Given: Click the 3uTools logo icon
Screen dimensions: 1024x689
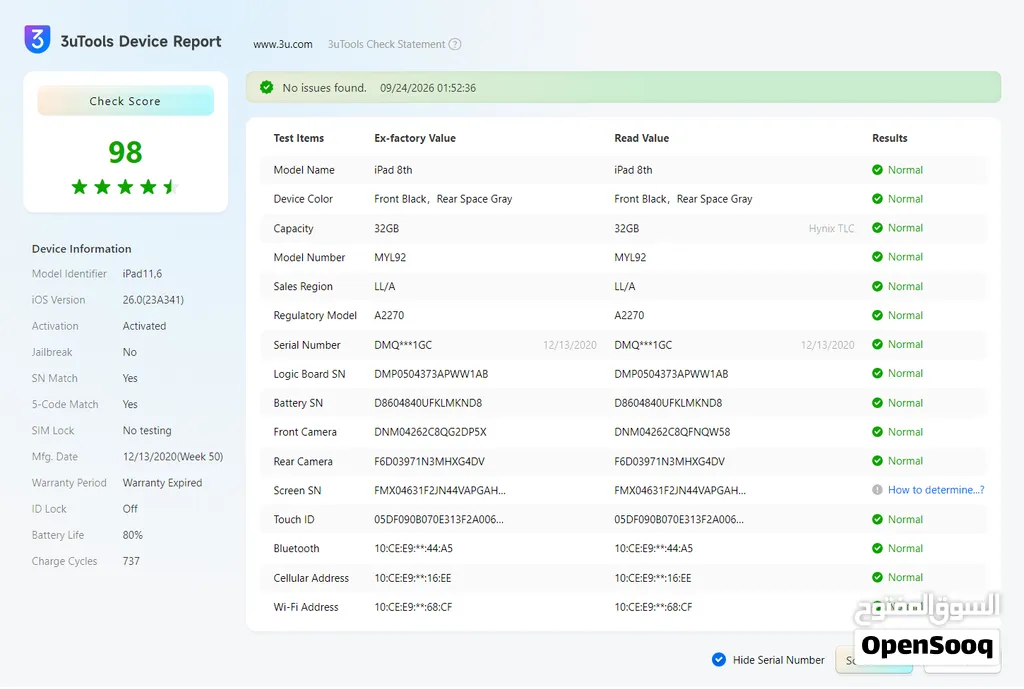Looking at the screenshot, I should 37,39.
